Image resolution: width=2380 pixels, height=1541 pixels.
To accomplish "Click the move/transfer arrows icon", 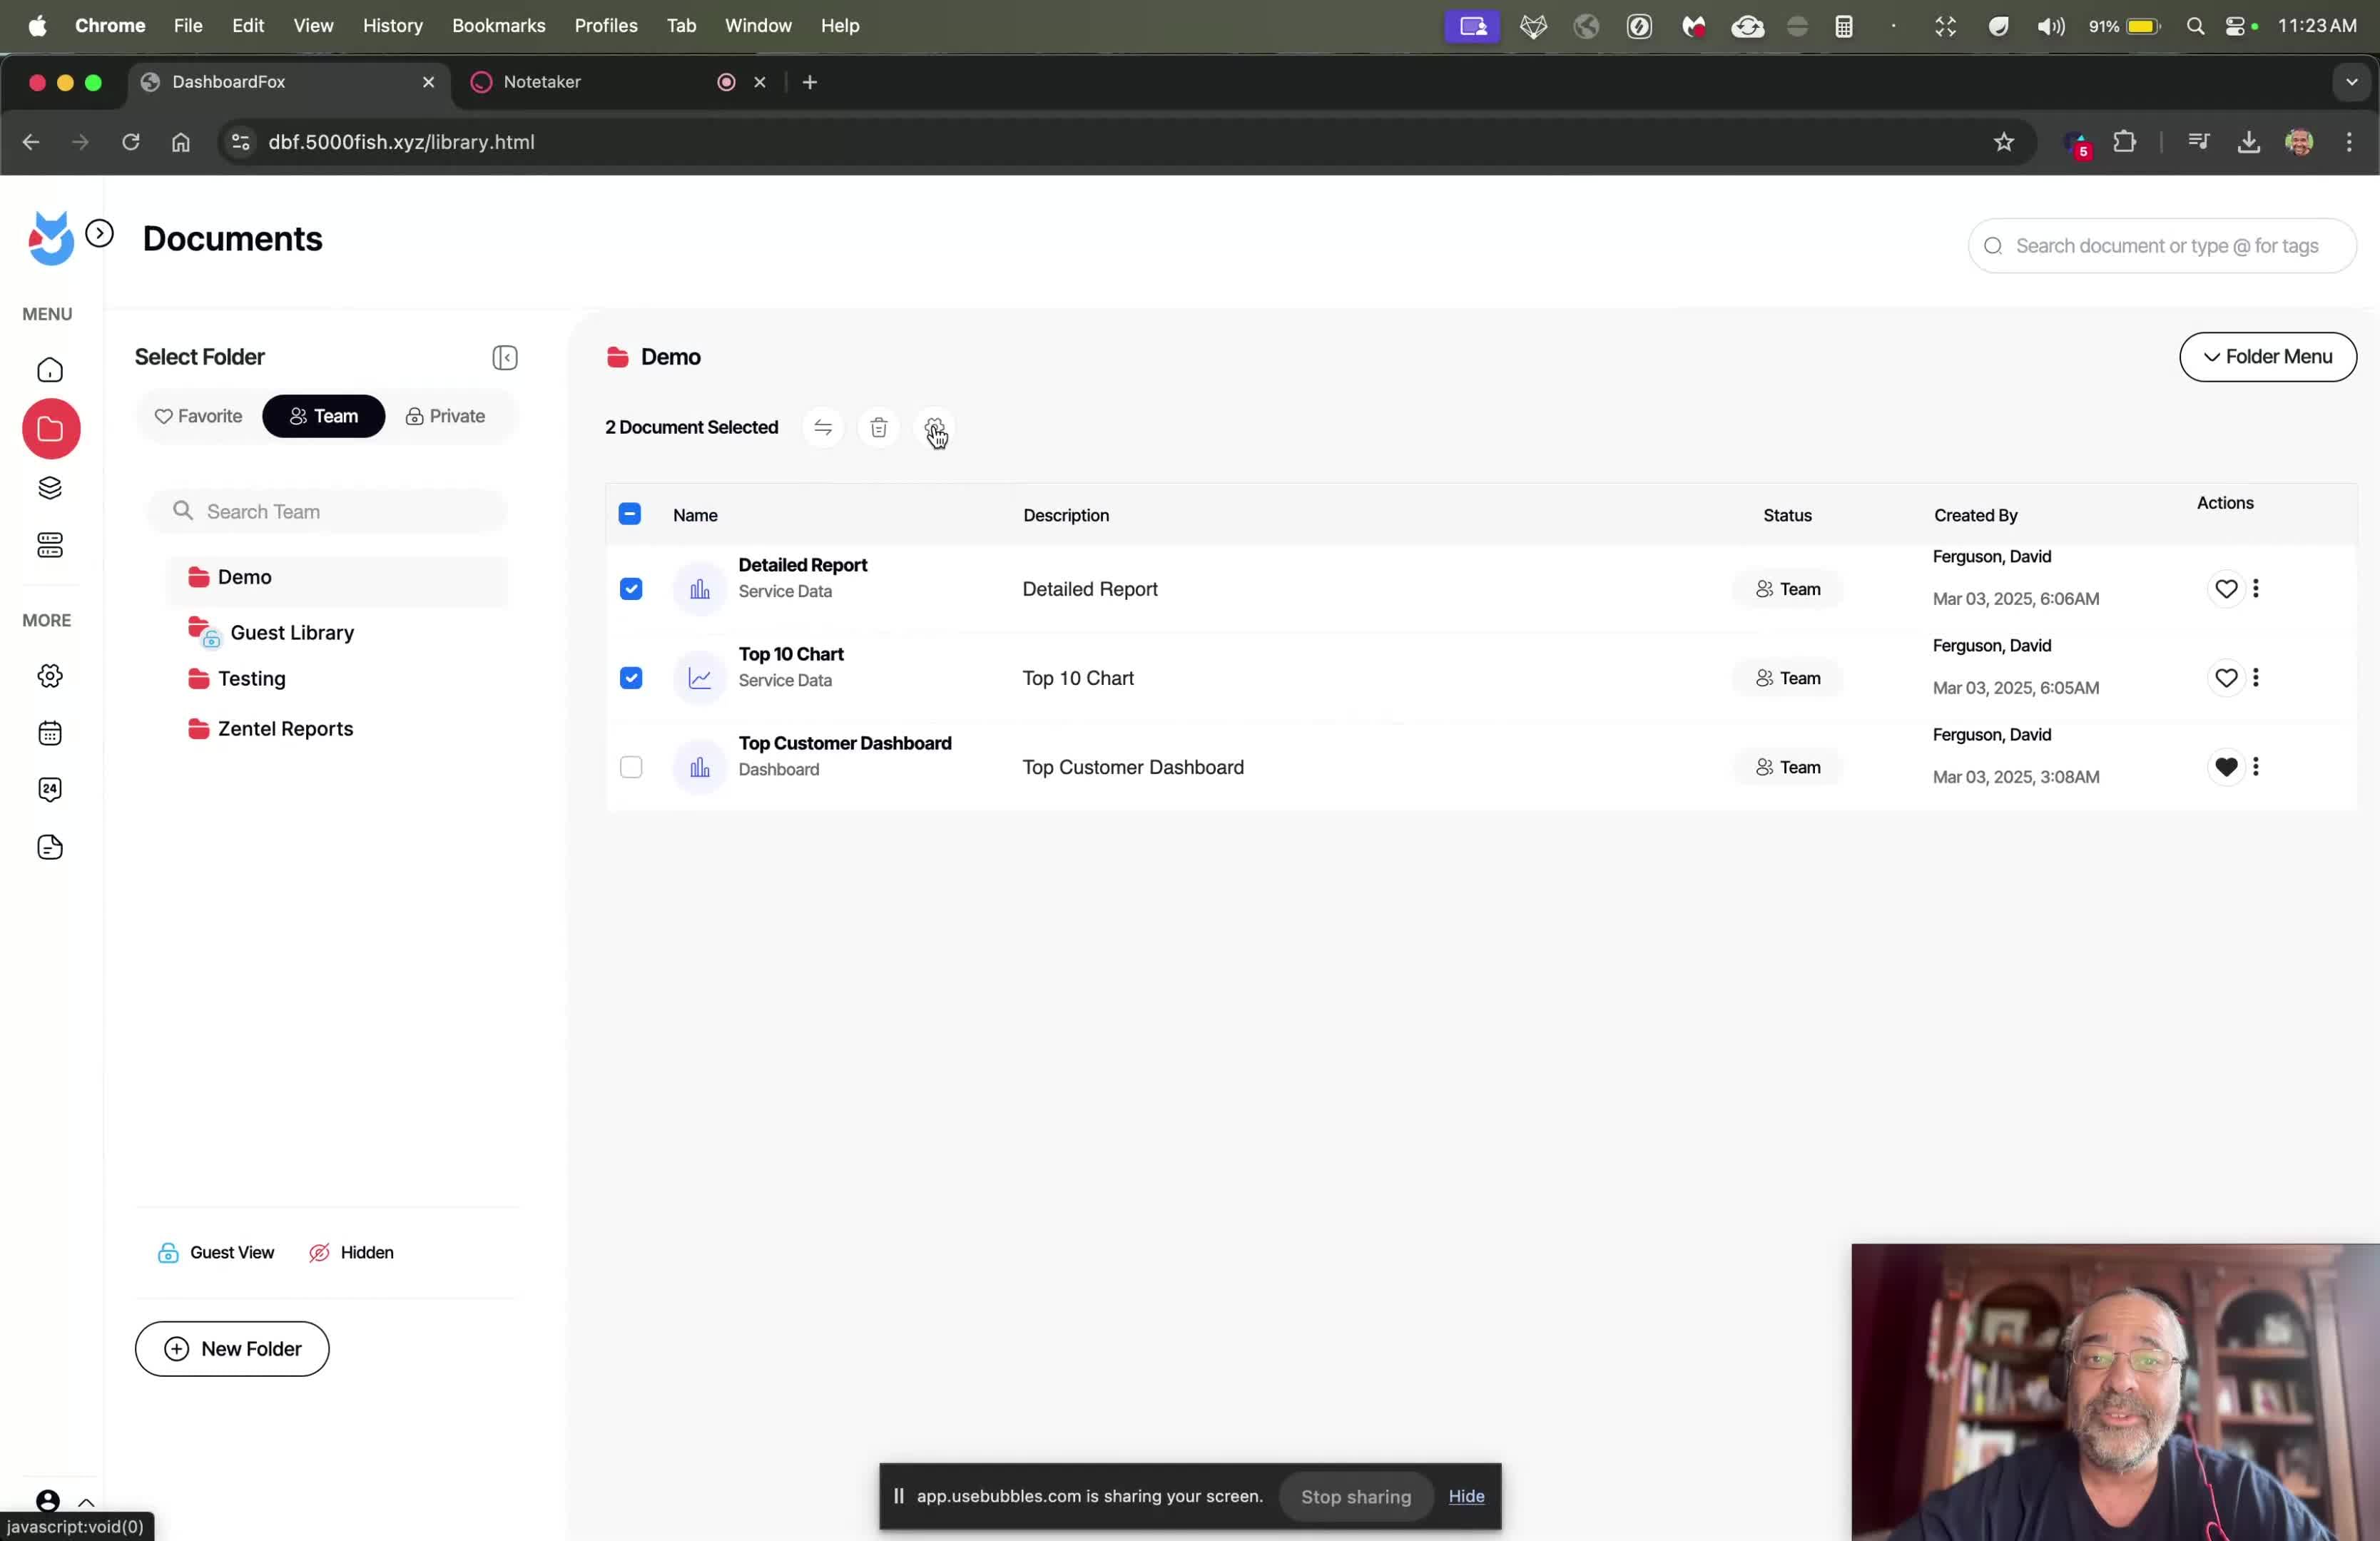I will pyautogui.click(x=822, y=428).
